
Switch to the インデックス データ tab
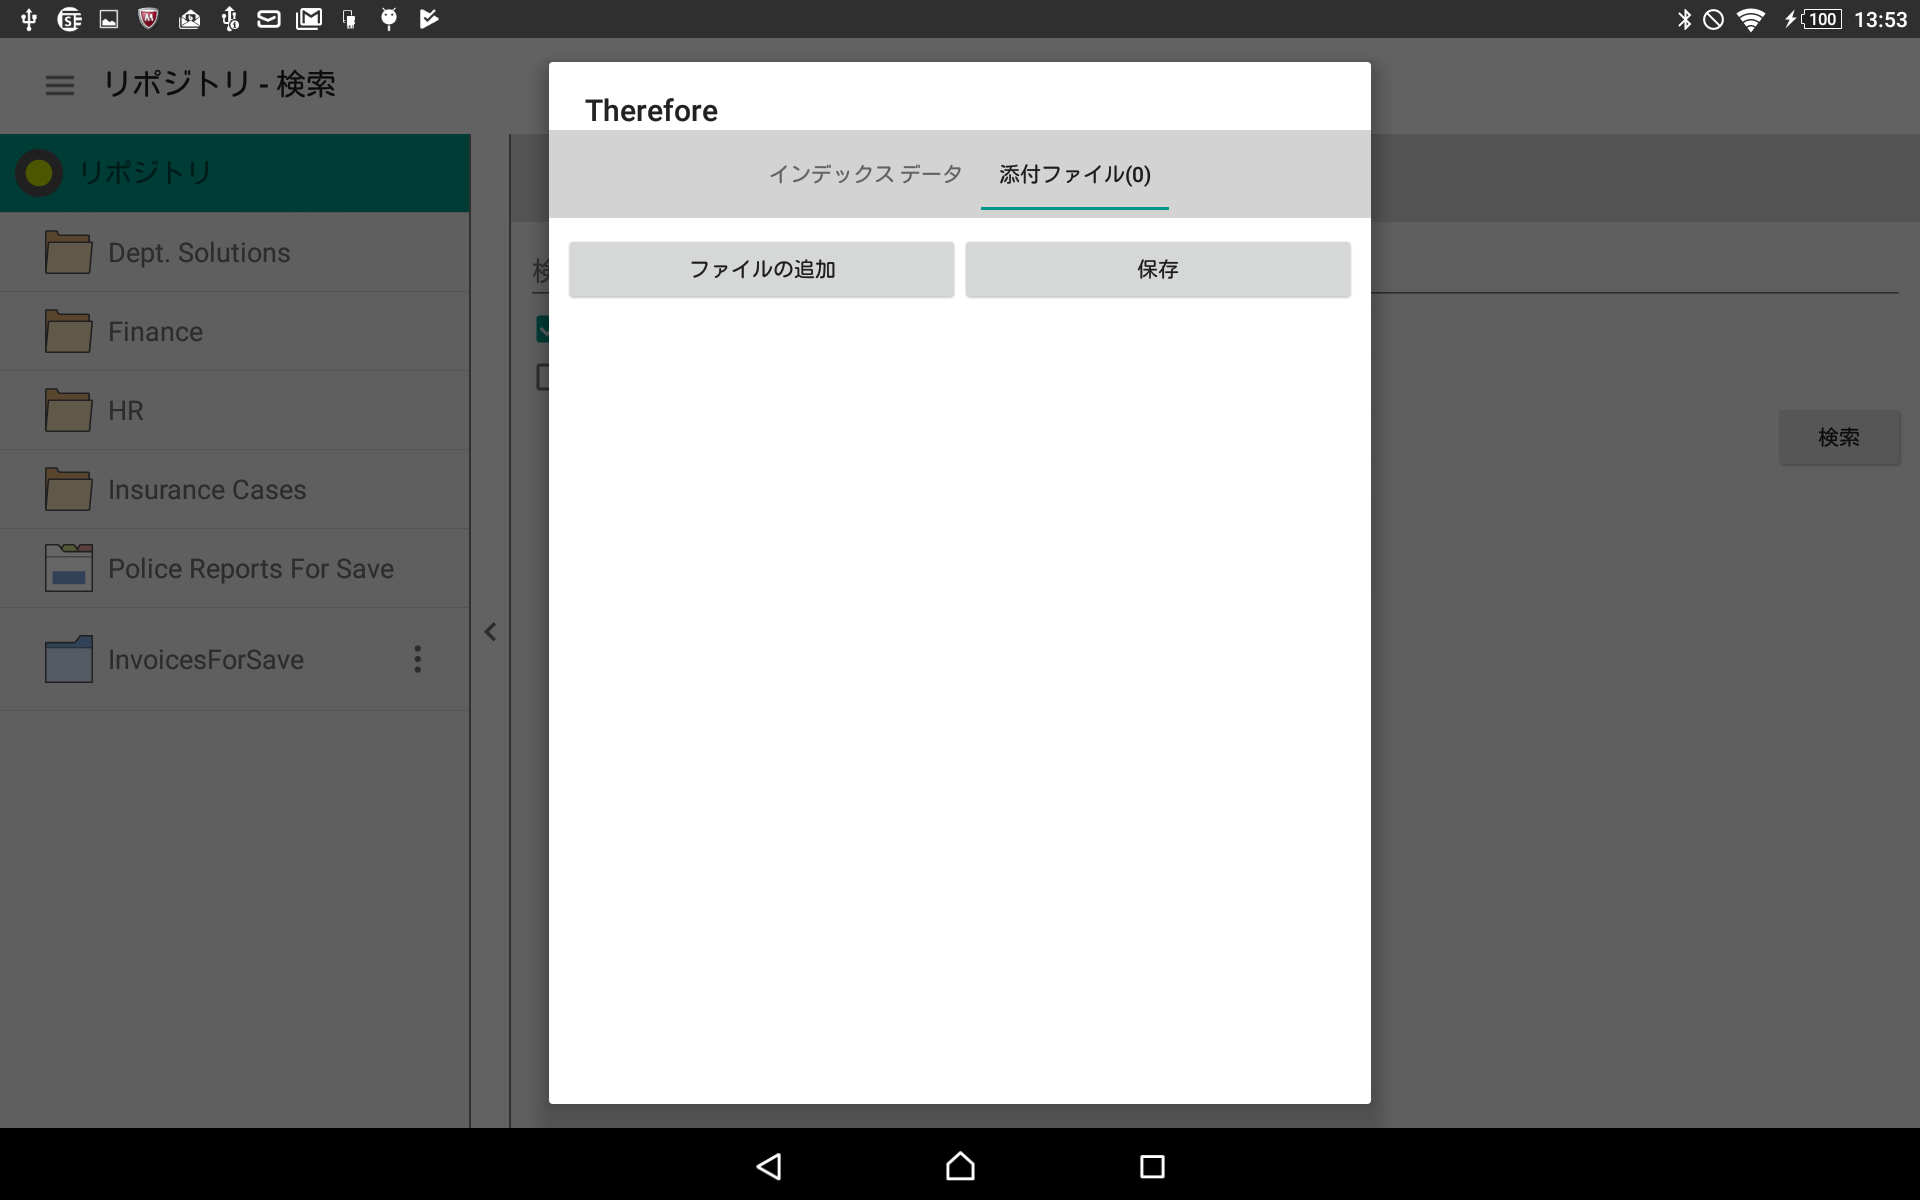click(x=865, y=174)
